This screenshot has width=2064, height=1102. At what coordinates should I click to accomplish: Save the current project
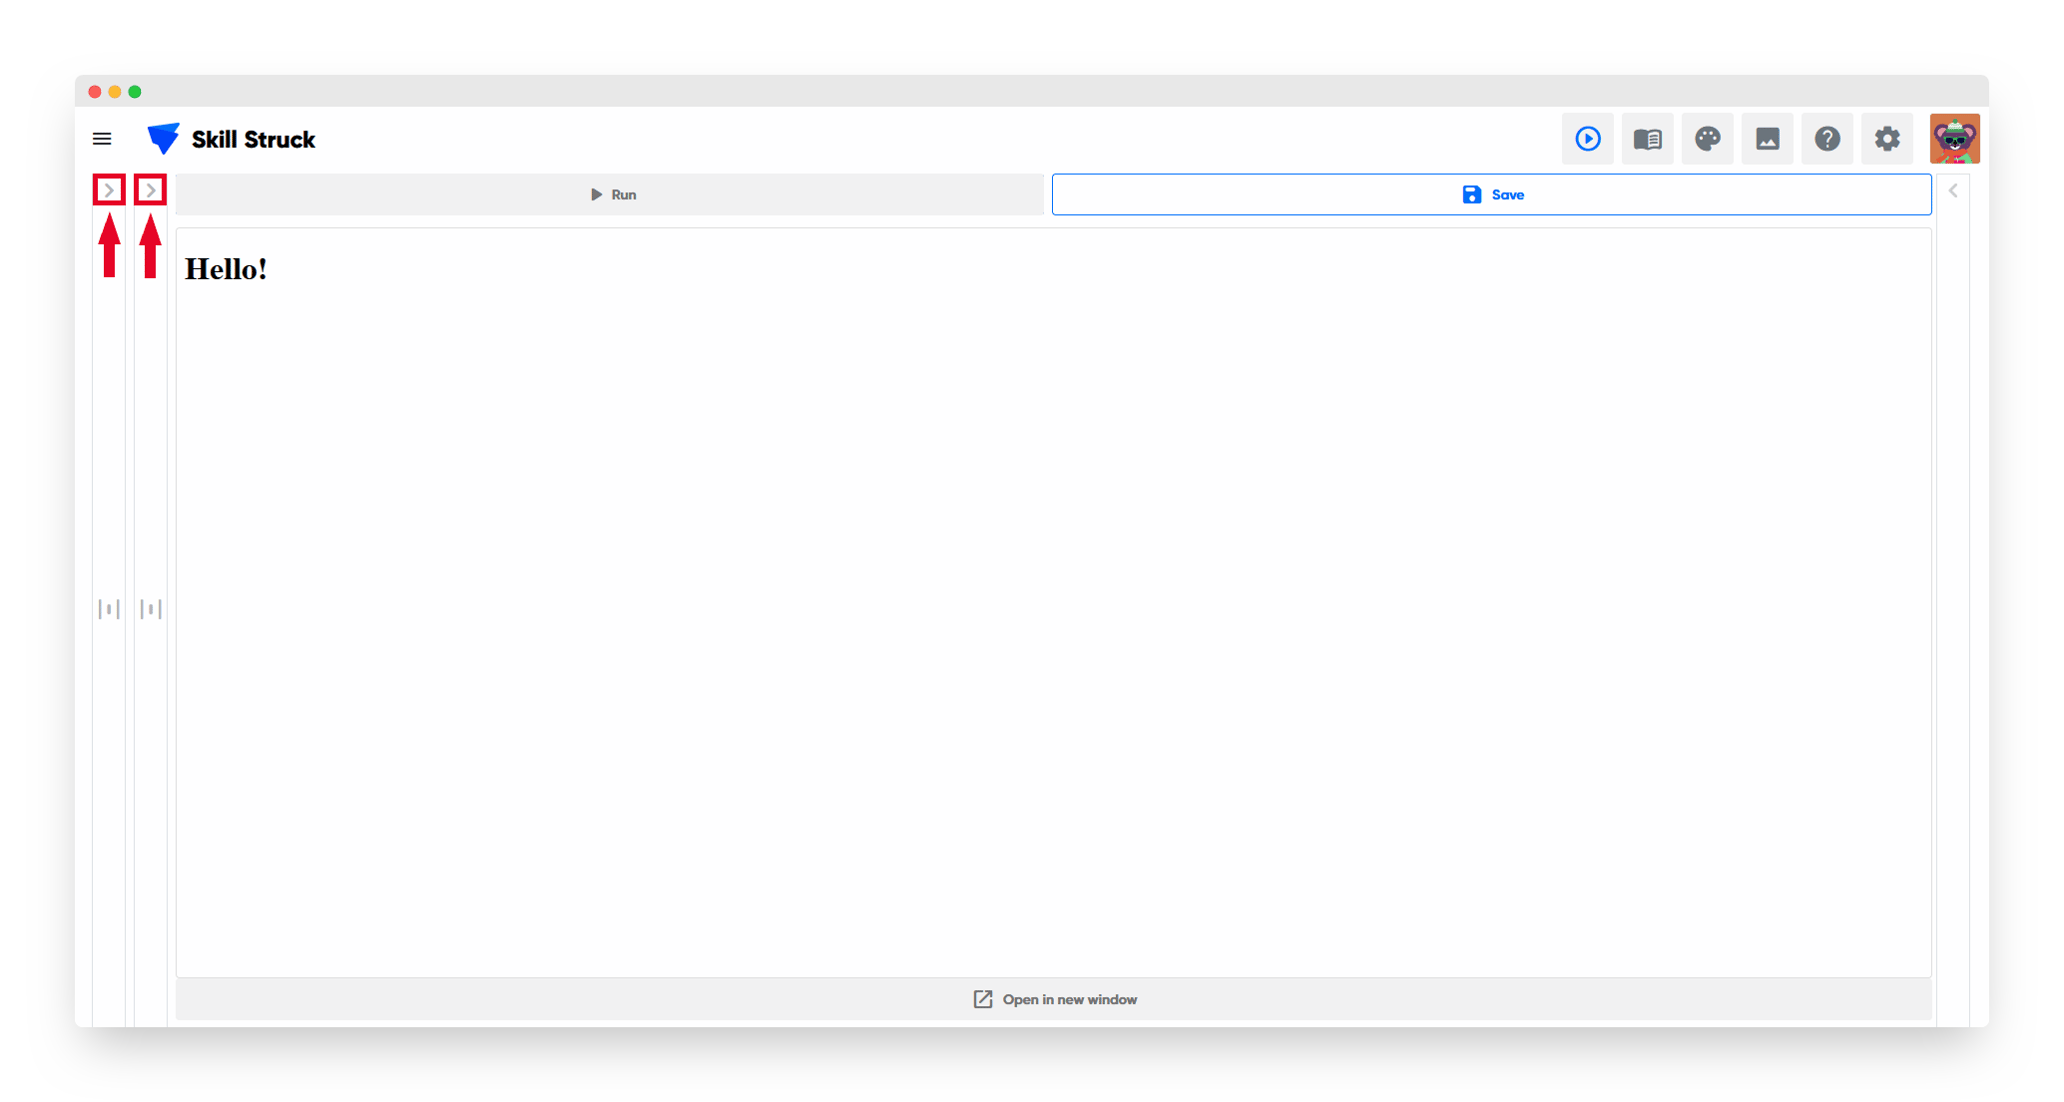click(1492, 194)
